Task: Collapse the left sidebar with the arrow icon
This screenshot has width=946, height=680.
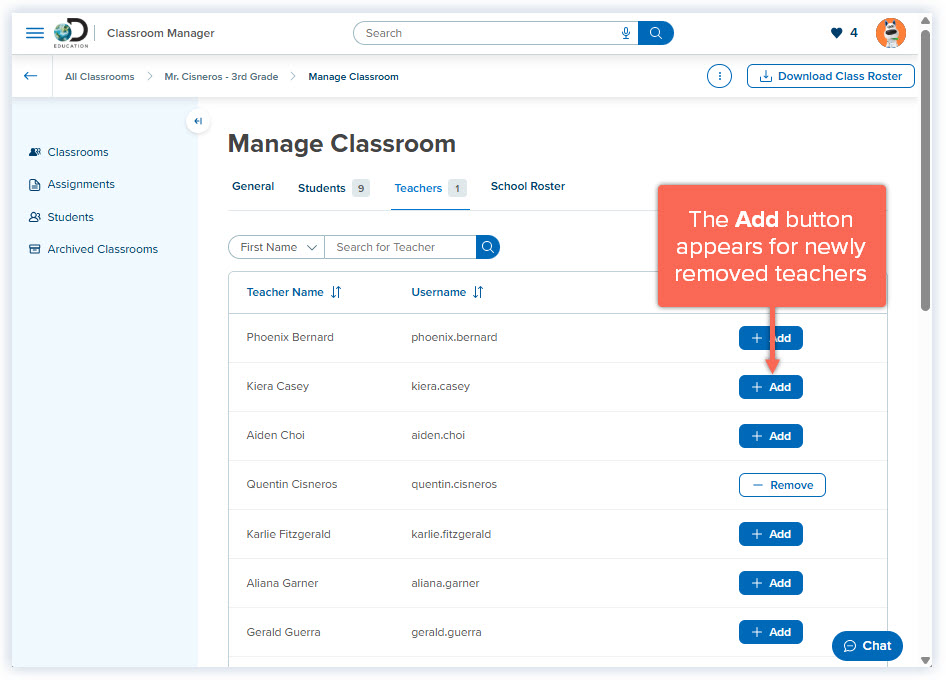Action: coord(197,121)
